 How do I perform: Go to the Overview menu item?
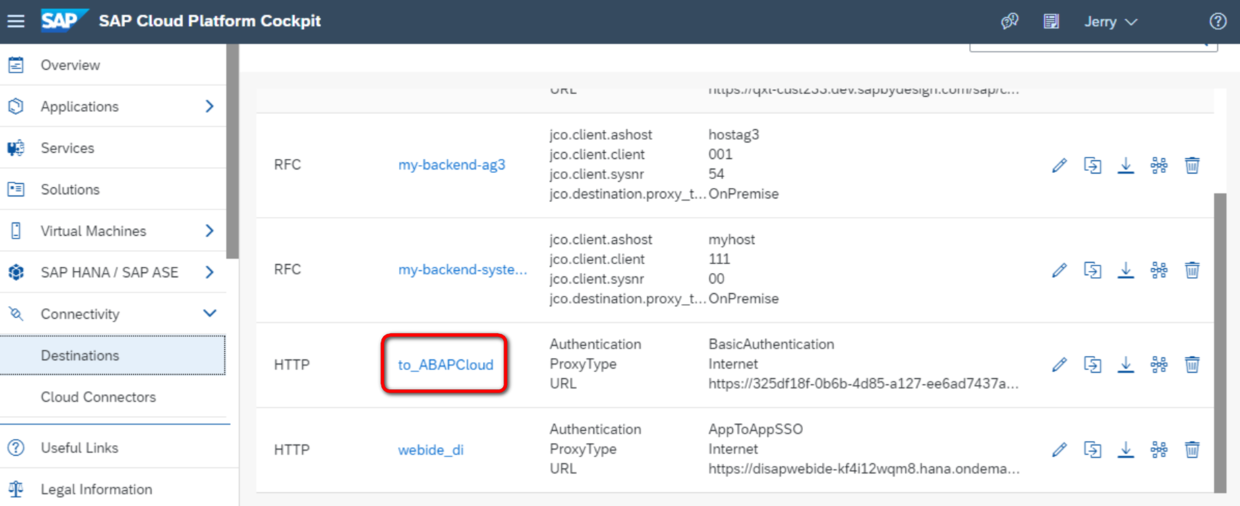pos(70,65)
